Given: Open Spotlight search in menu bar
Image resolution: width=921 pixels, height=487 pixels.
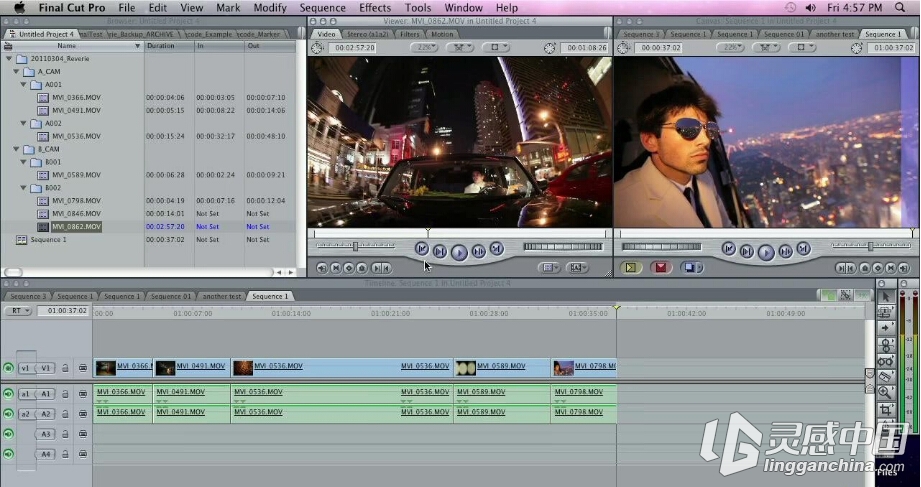Looking at the screenshot, I should pyautogui.click(x=900, y=8).
